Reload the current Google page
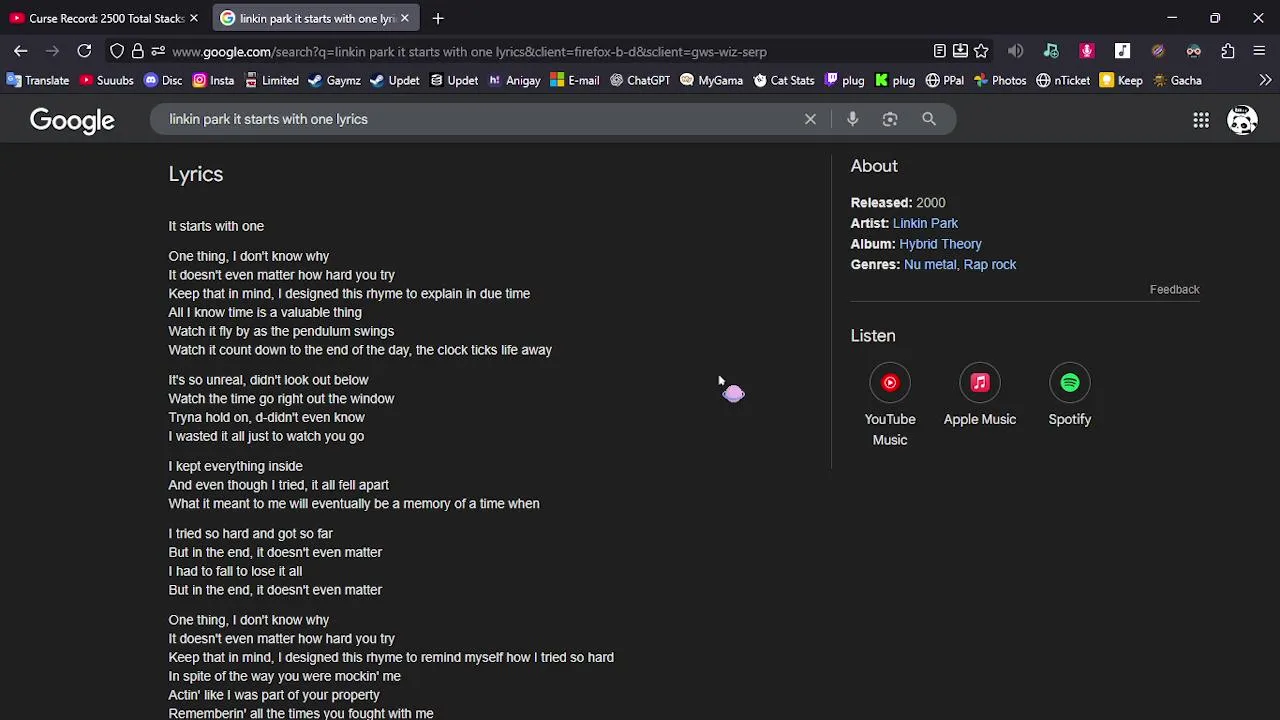 pyautogui.click(x=84, y=51)
